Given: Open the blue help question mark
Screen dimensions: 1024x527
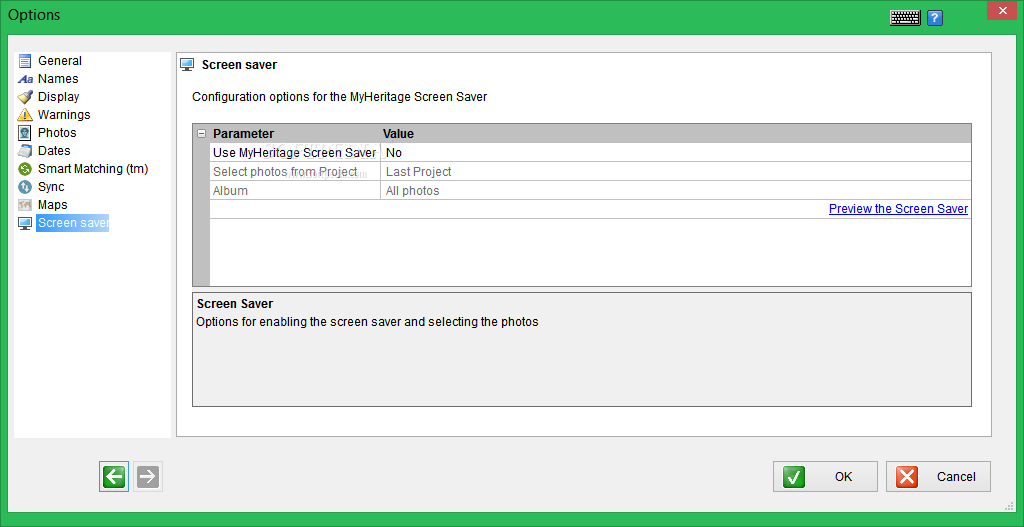Looking at the screenshot, I should [935, 18].
